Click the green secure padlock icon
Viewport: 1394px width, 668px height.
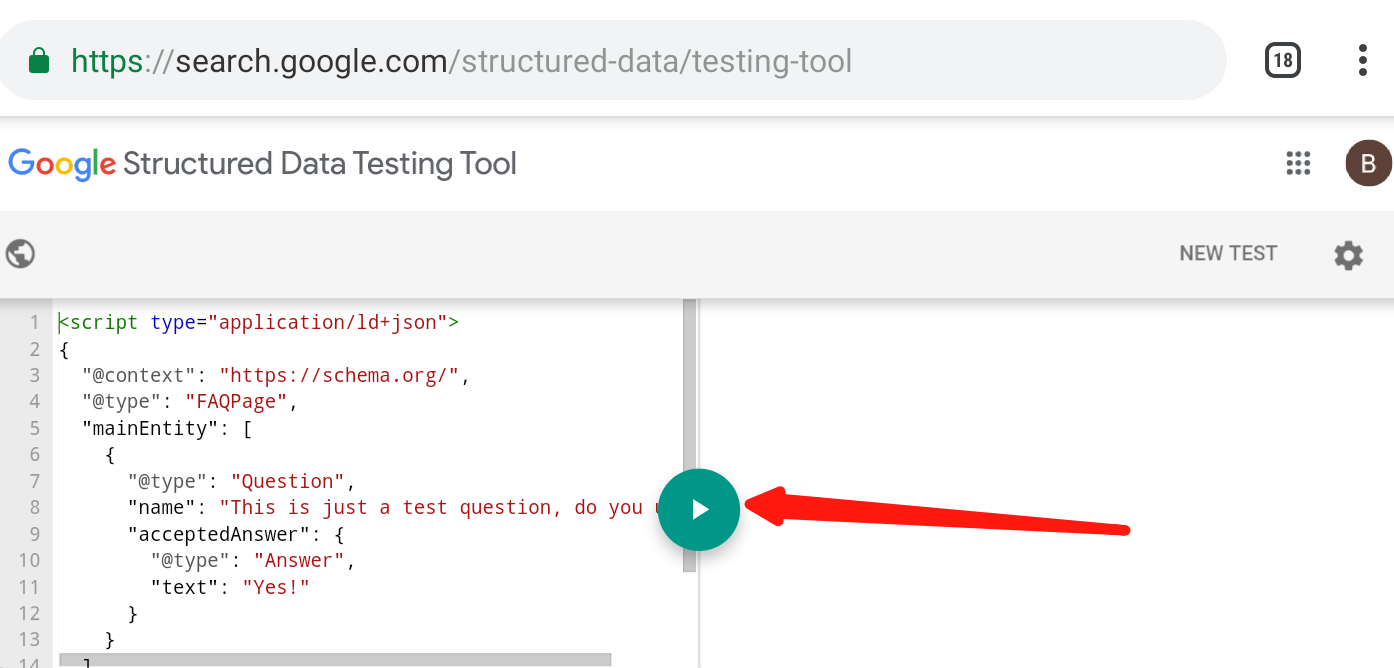[x=39, y=61]
